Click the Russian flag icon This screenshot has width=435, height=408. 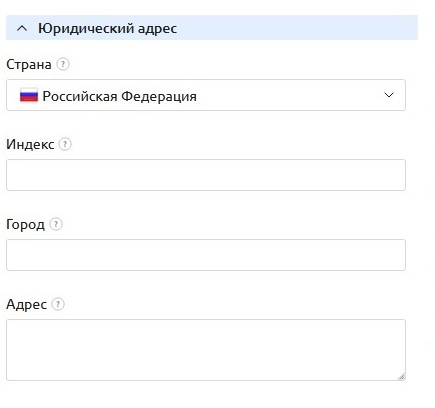click(x=29, y=95)
